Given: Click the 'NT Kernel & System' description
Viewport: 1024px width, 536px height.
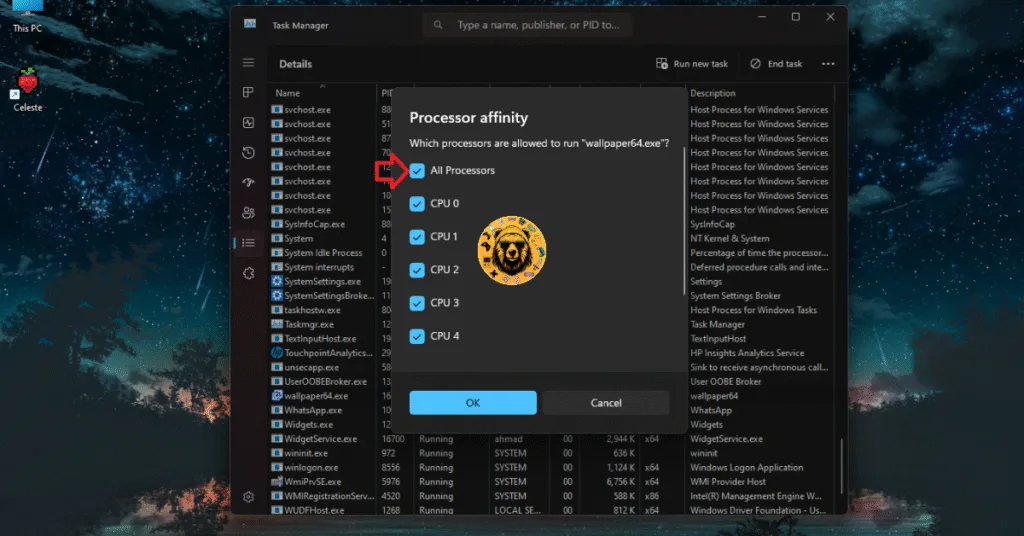Looking at the screenshot, I should [x=729, y=238].
